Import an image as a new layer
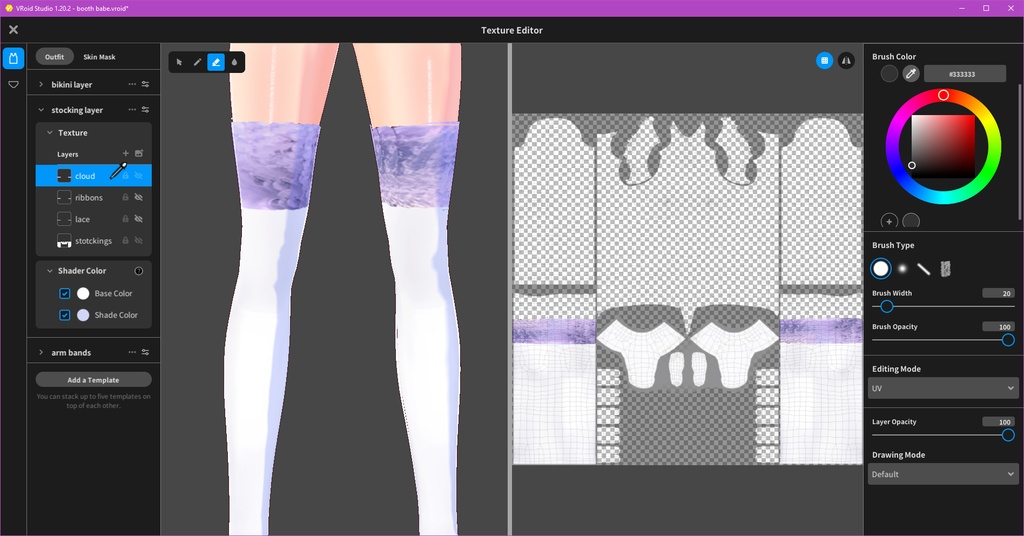This screenshot has height=536, width=1024. [138, 153]
